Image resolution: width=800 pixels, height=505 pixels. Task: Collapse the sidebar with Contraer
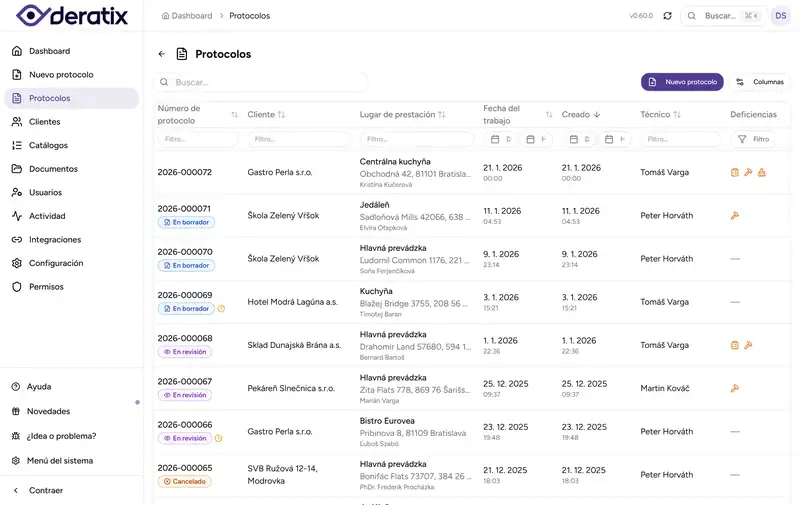[46, 490]
